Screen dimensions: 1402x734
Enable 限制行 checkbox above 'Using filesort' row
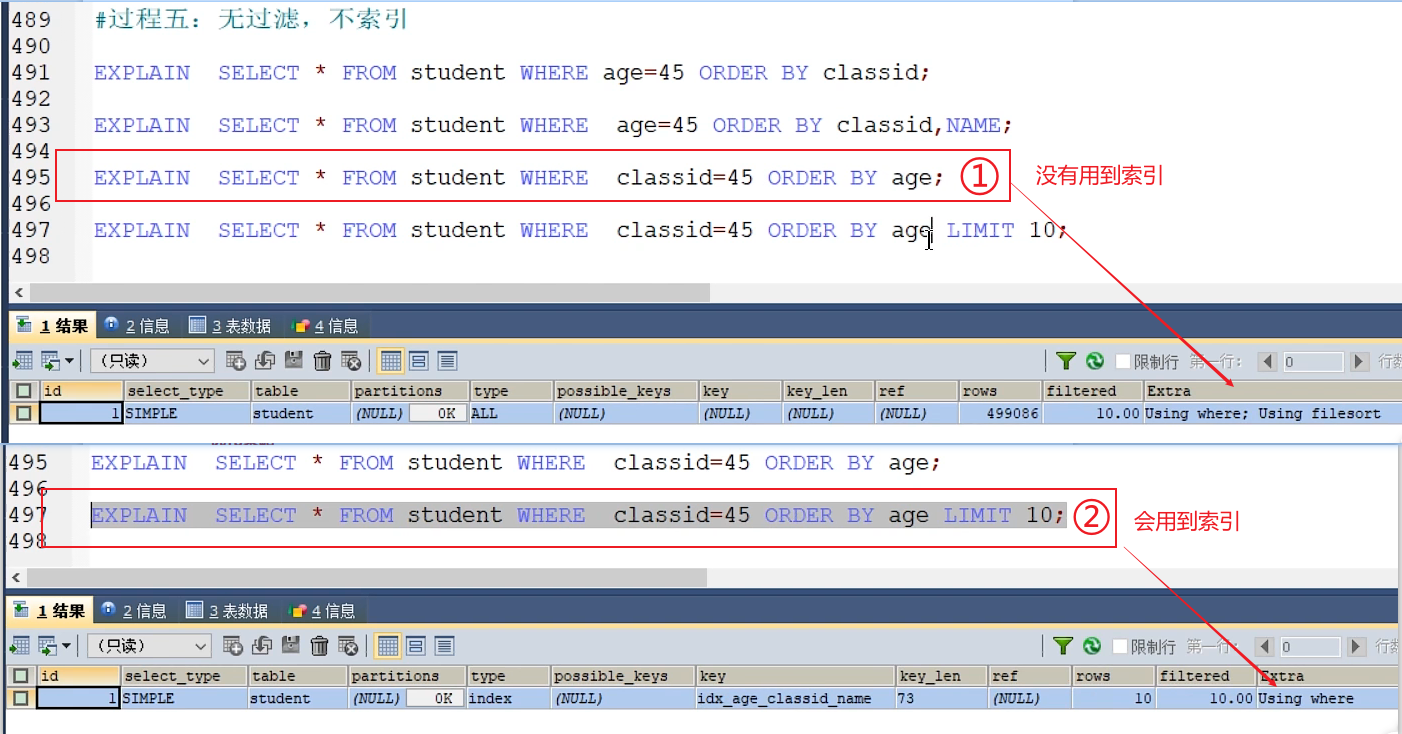1122,362
